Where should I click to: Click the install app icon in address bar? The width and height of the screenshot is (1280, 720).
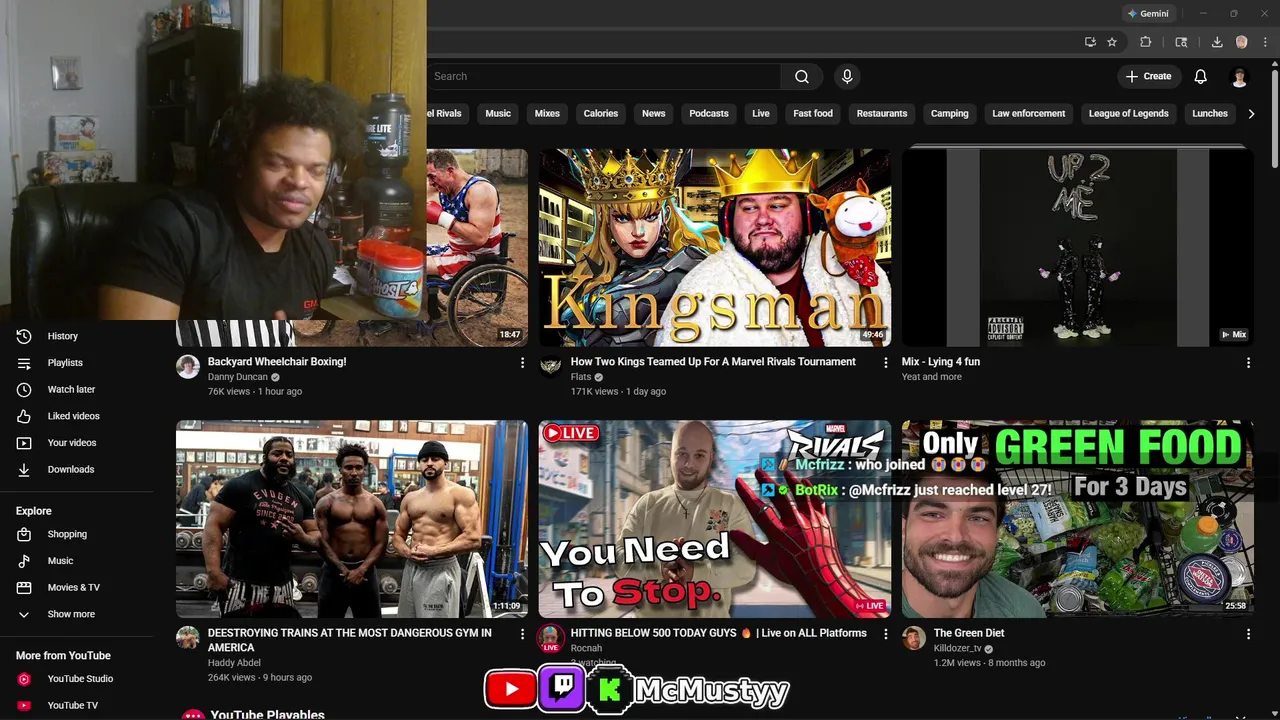coord(1090,42)
